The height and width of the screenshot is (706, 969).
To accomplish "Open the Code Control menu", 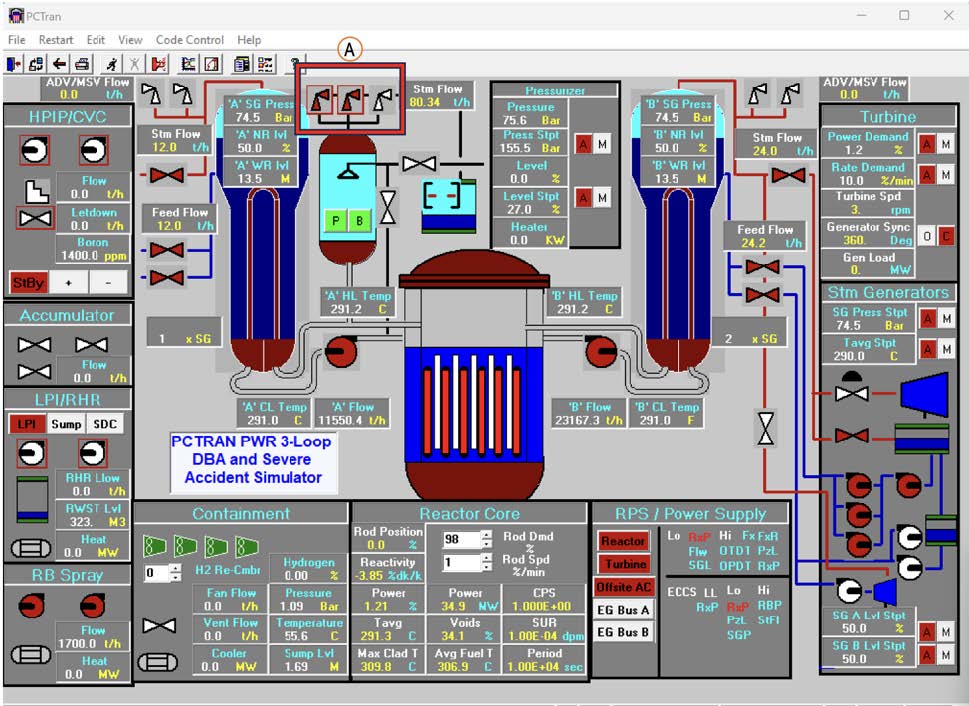I will 190,40.
